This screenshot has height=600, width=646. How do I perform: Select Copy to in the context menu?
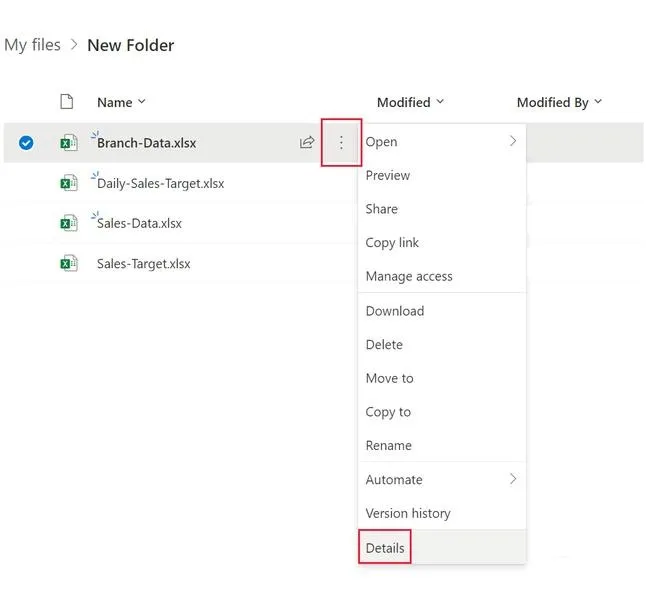(442, 412)
